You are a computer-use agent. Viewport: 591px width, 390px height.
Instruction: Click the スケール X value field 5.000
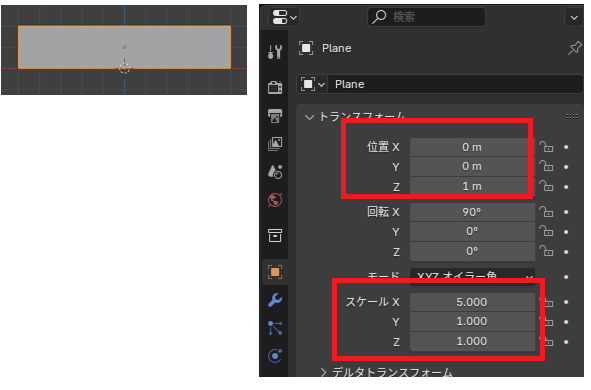coord(472,302)
